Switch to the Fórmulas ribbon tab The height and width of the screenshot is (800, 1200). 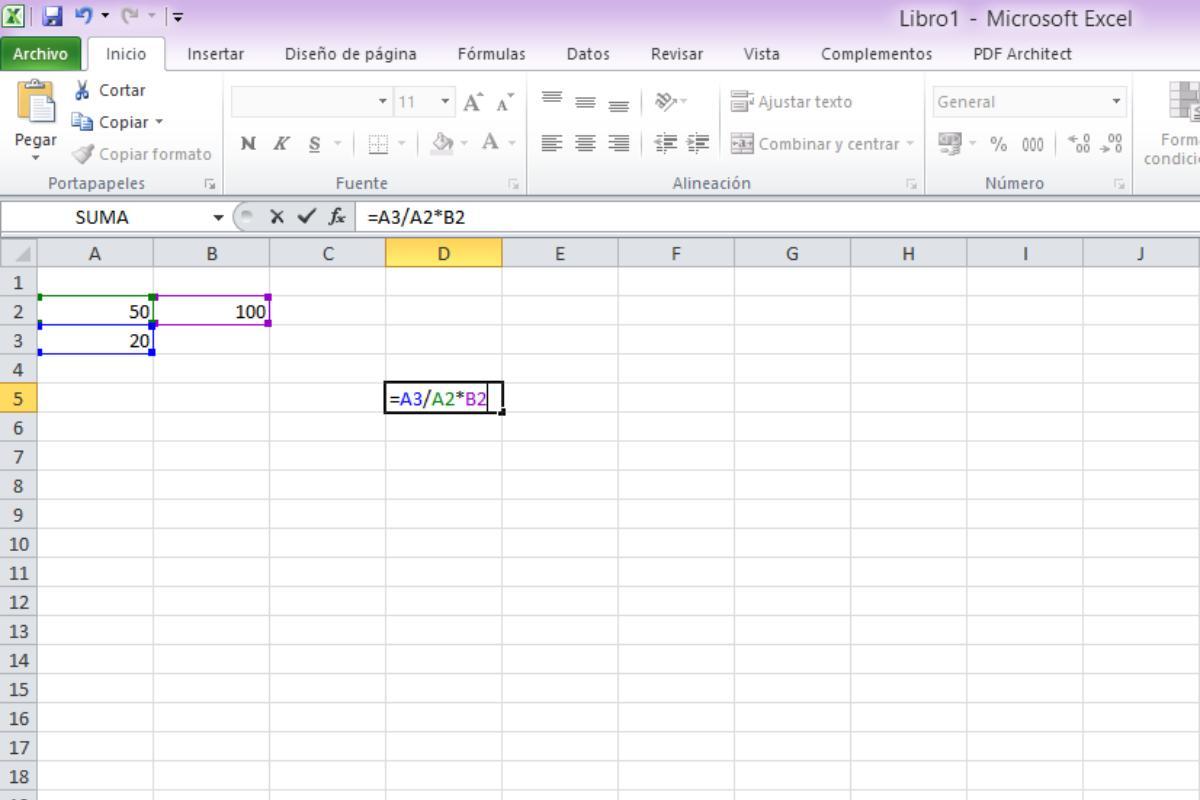point(489,54)
